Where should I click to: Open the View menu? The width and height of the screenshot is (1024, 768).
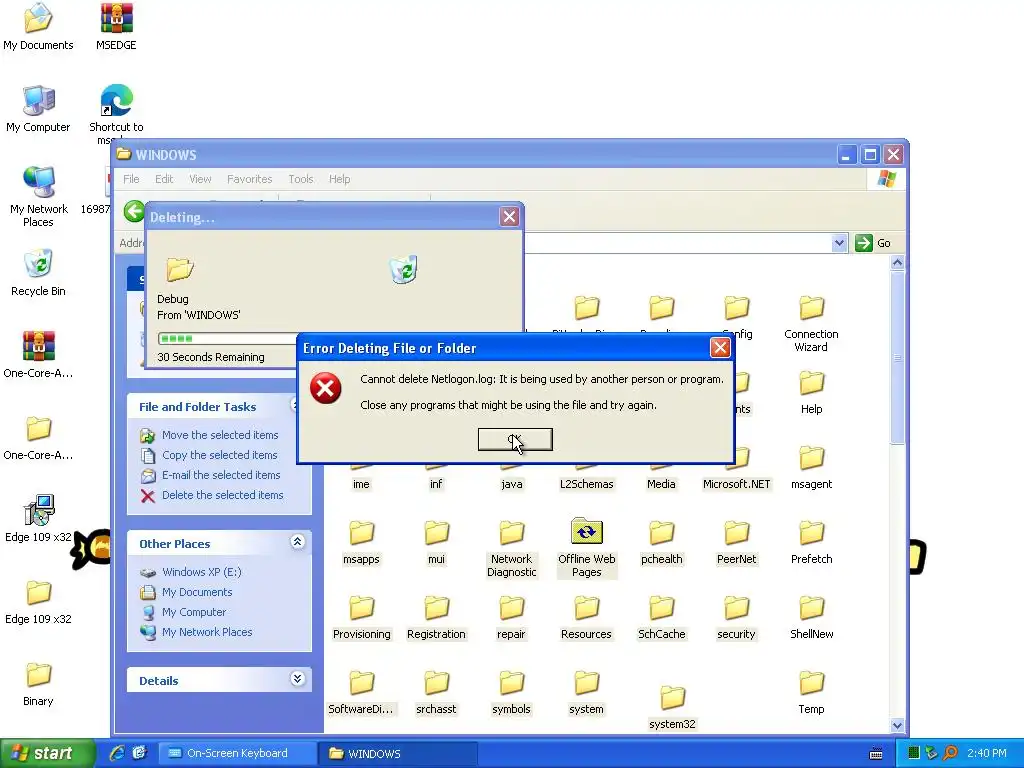[200, 179]
